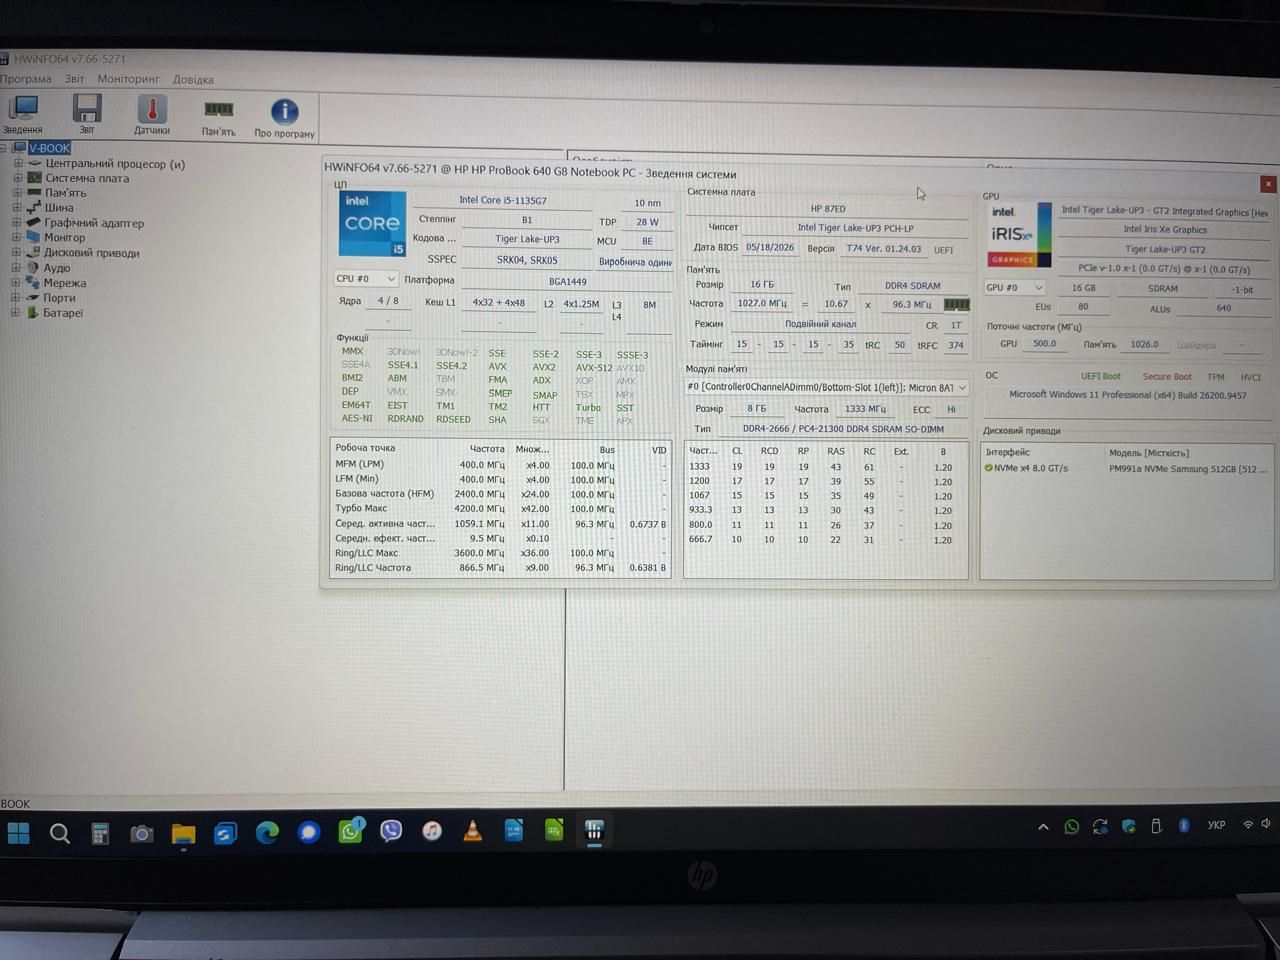Open WhatsApp pinned on the taskbar
This screenshot has width=1280, height=960.
click(350, 831)
